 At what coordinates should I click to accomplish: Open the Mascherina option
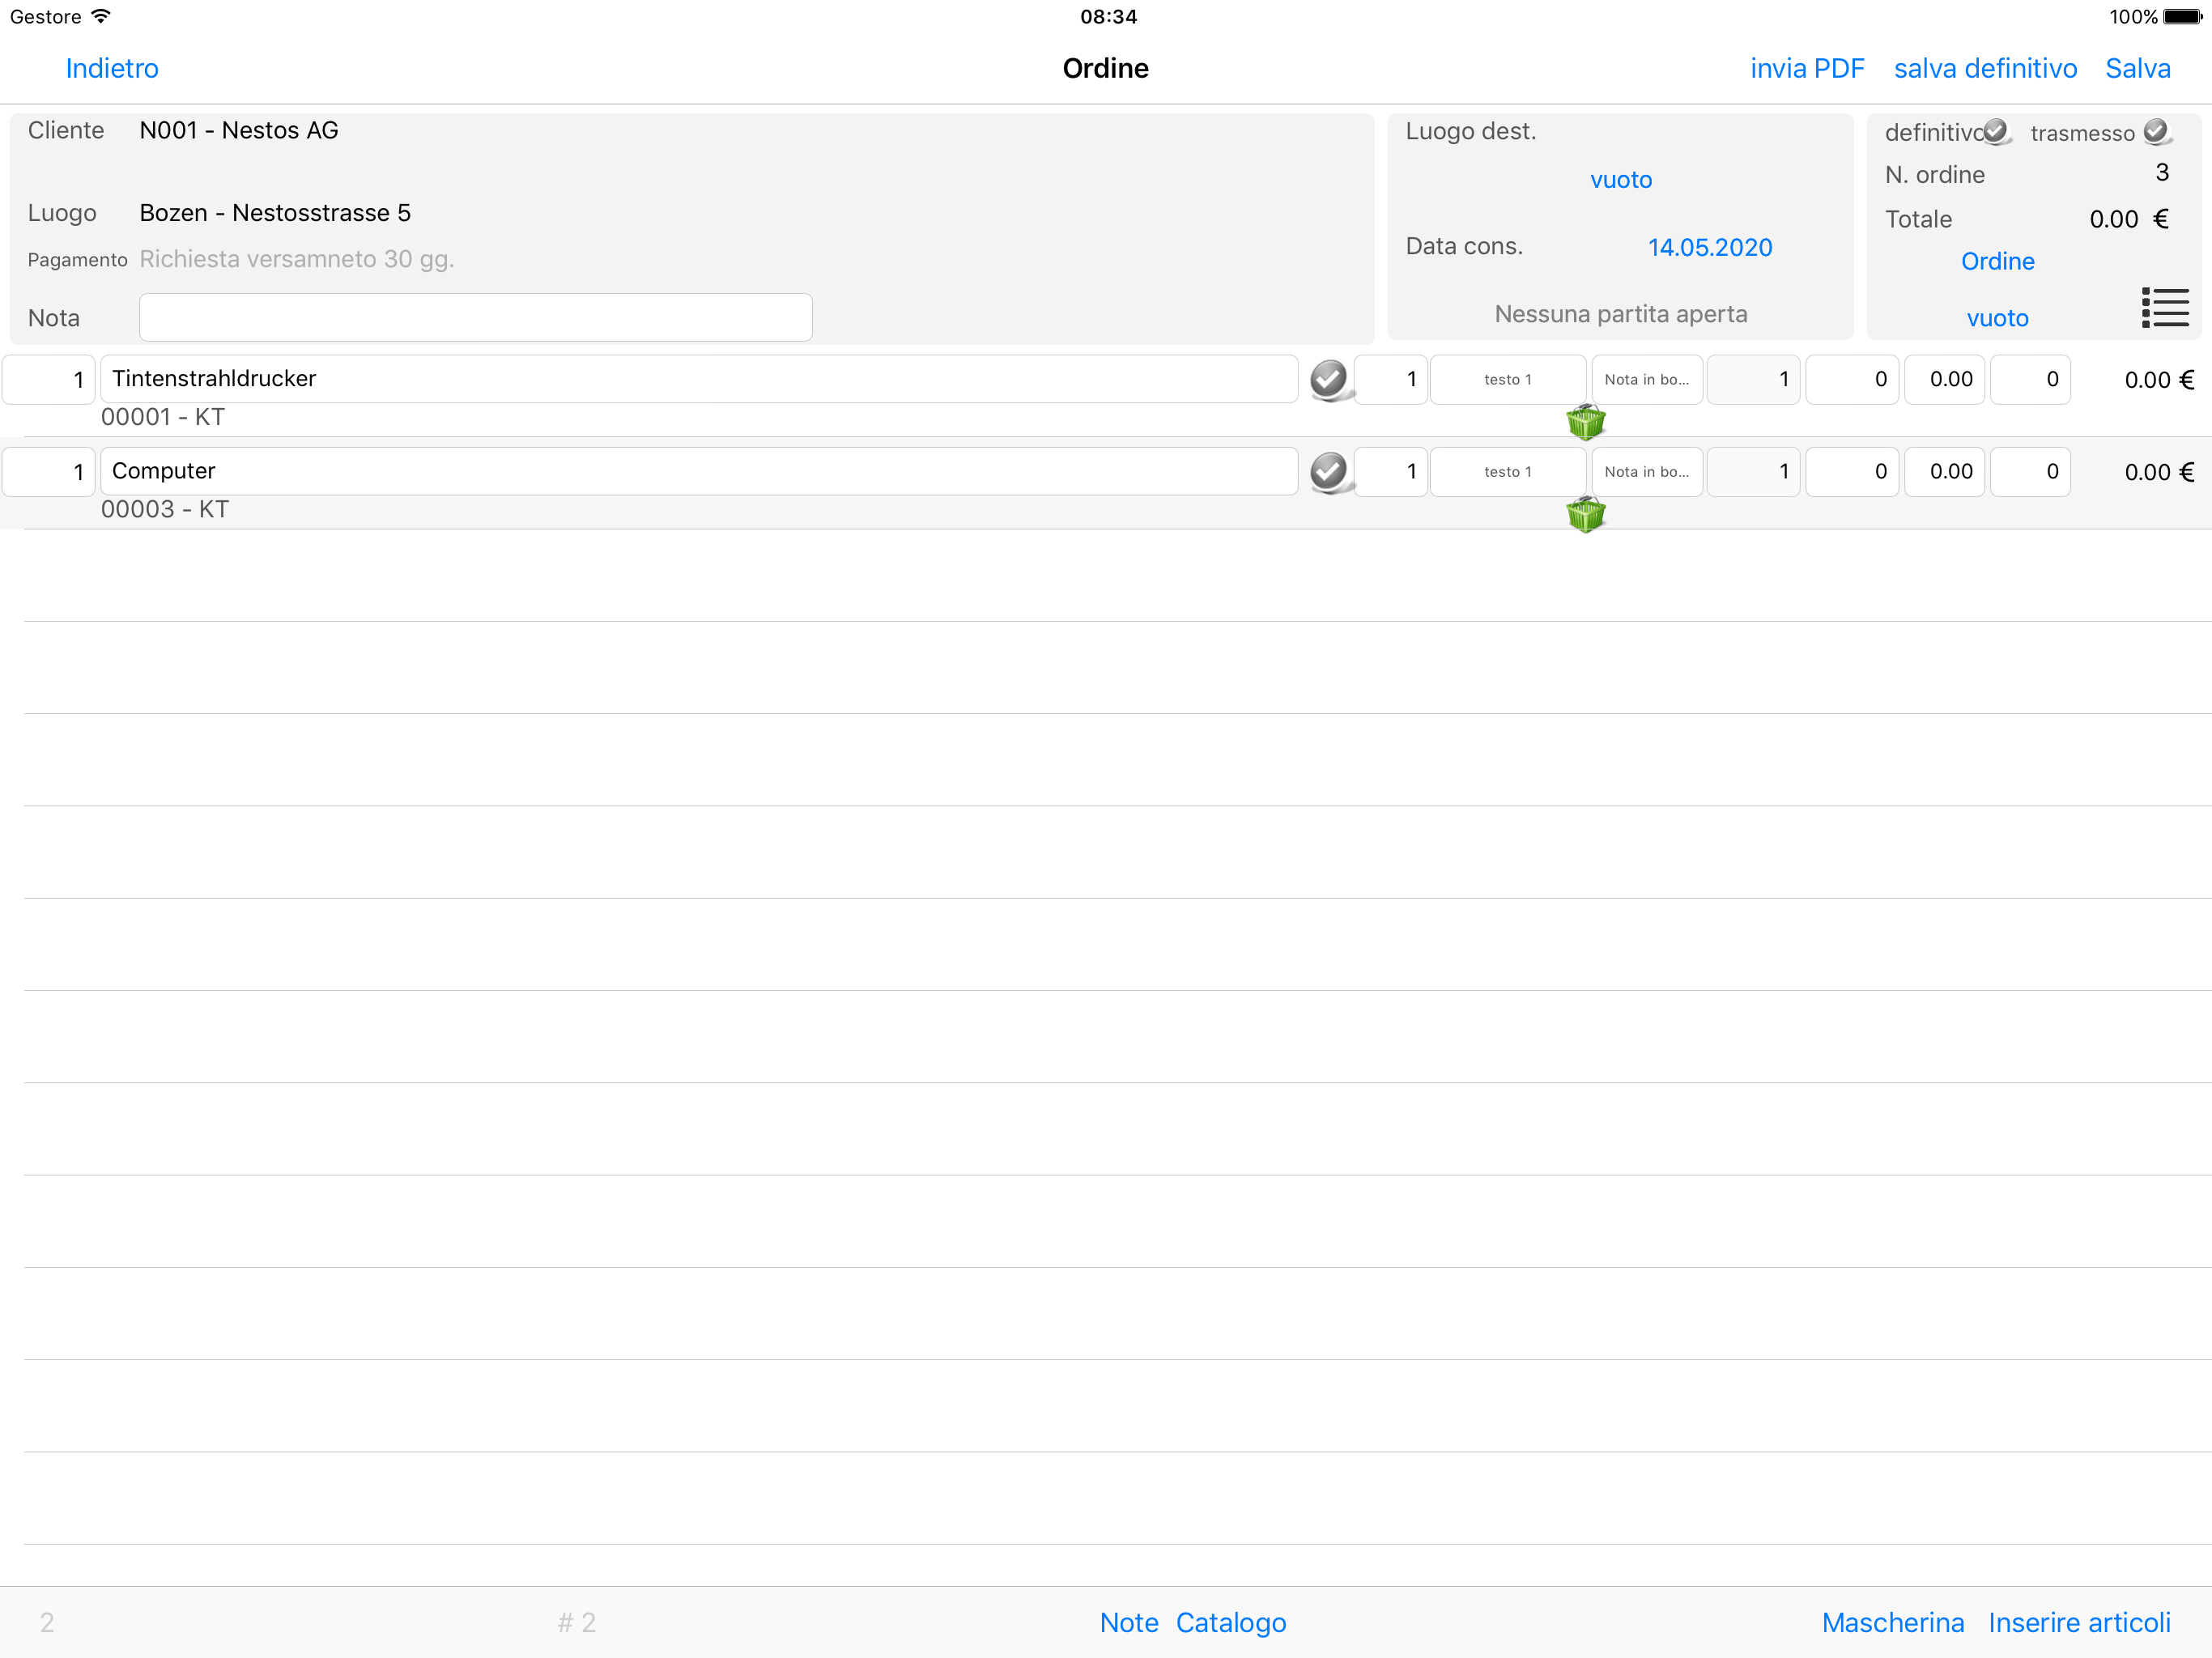coord(1893,1622)
